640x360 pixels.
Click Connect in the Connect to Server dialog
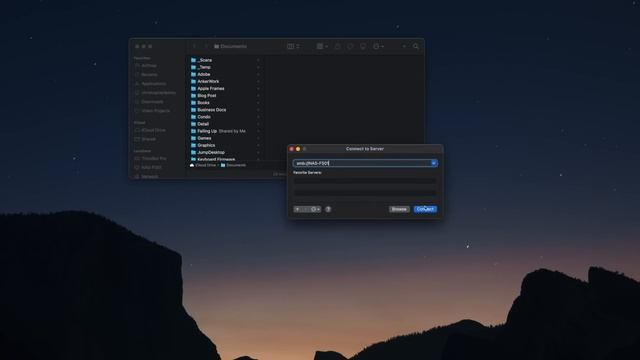click(425, 209)
